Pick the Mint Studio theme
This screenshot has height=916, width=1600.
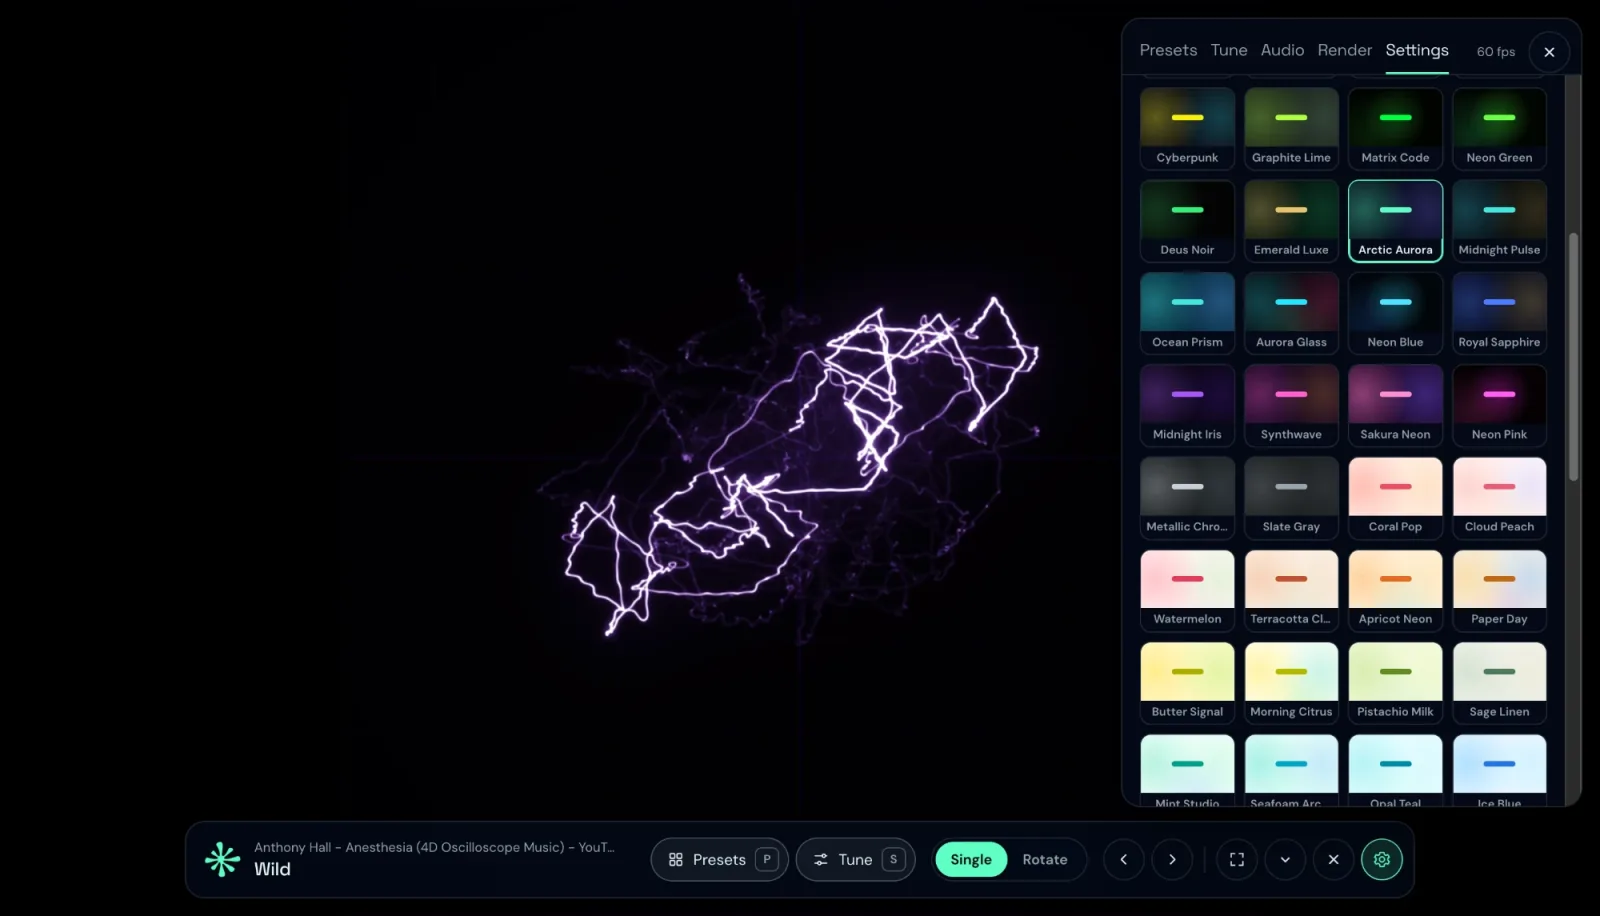coord(1187,770)
